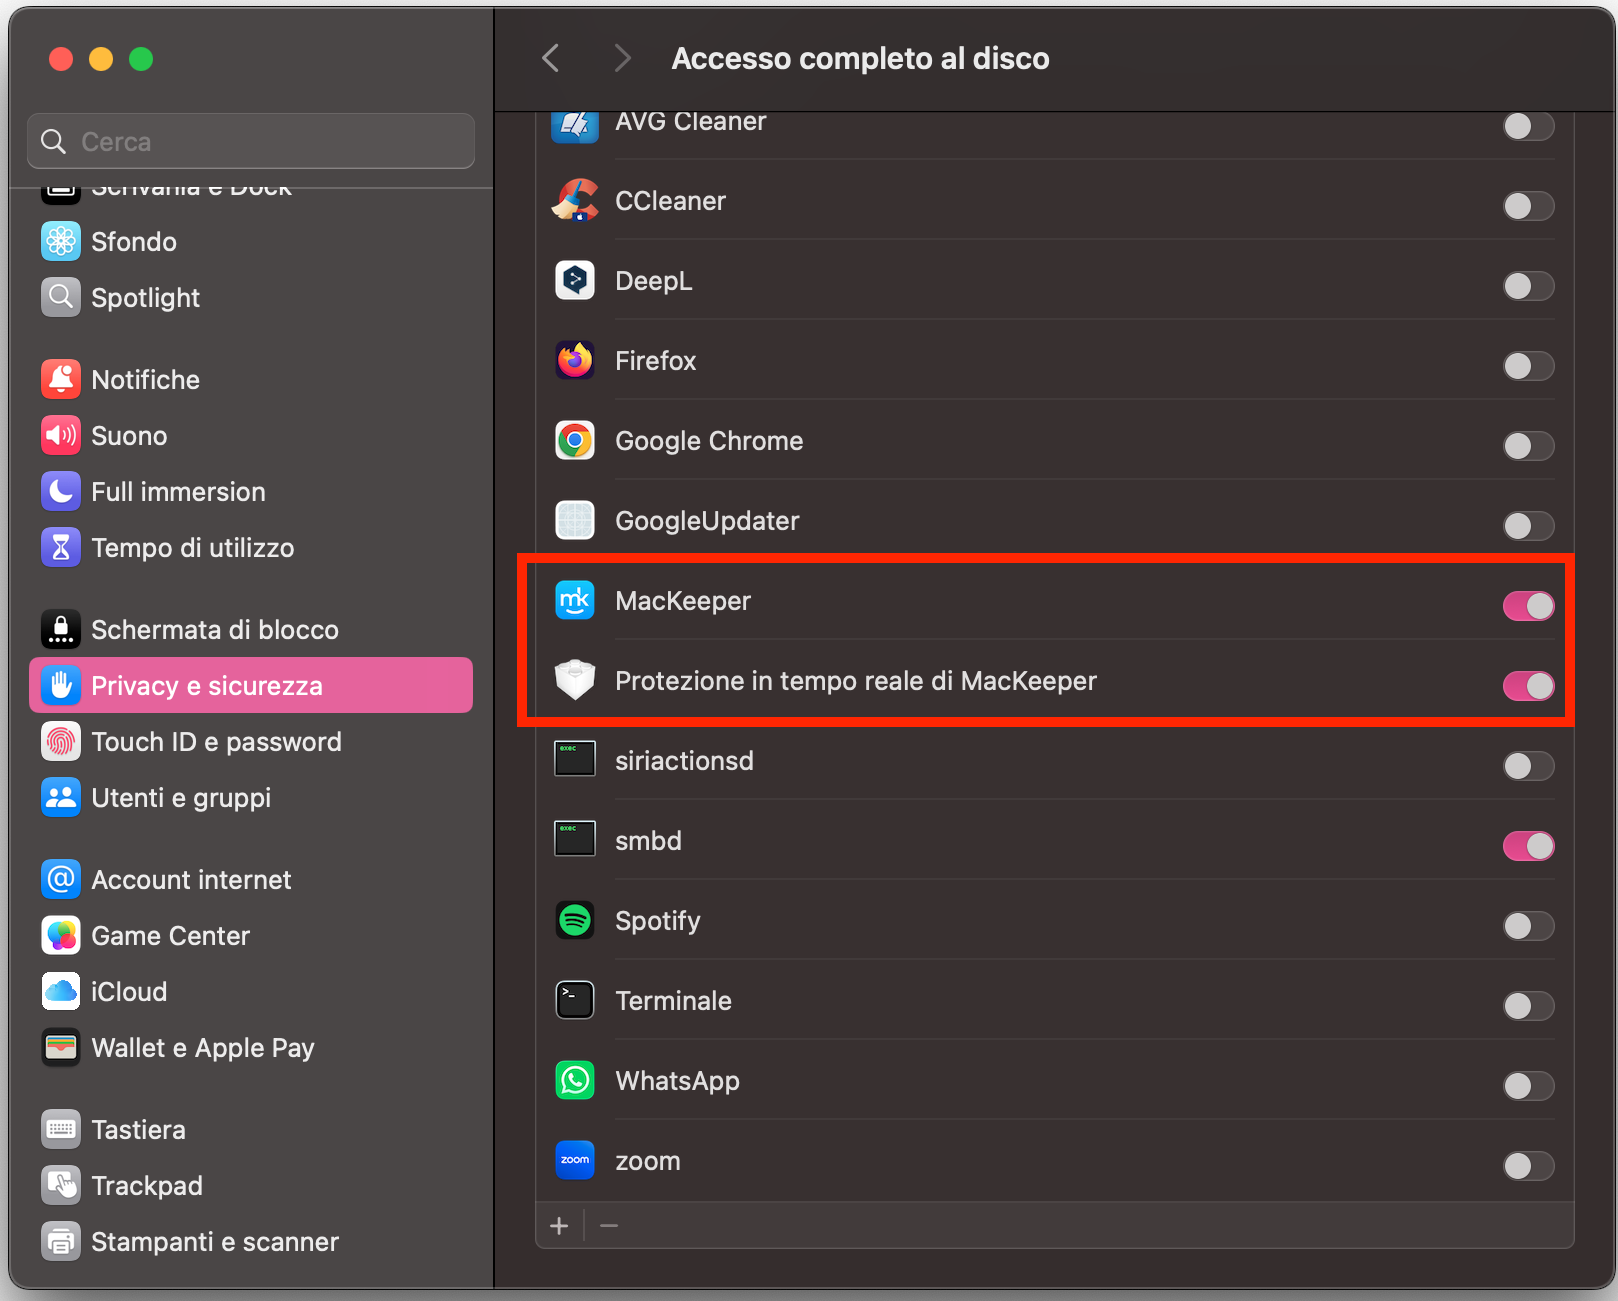This screenshot has height=1301, width=1618.
Task: Select the Spotify row label
Action: (x=657, y=921)
